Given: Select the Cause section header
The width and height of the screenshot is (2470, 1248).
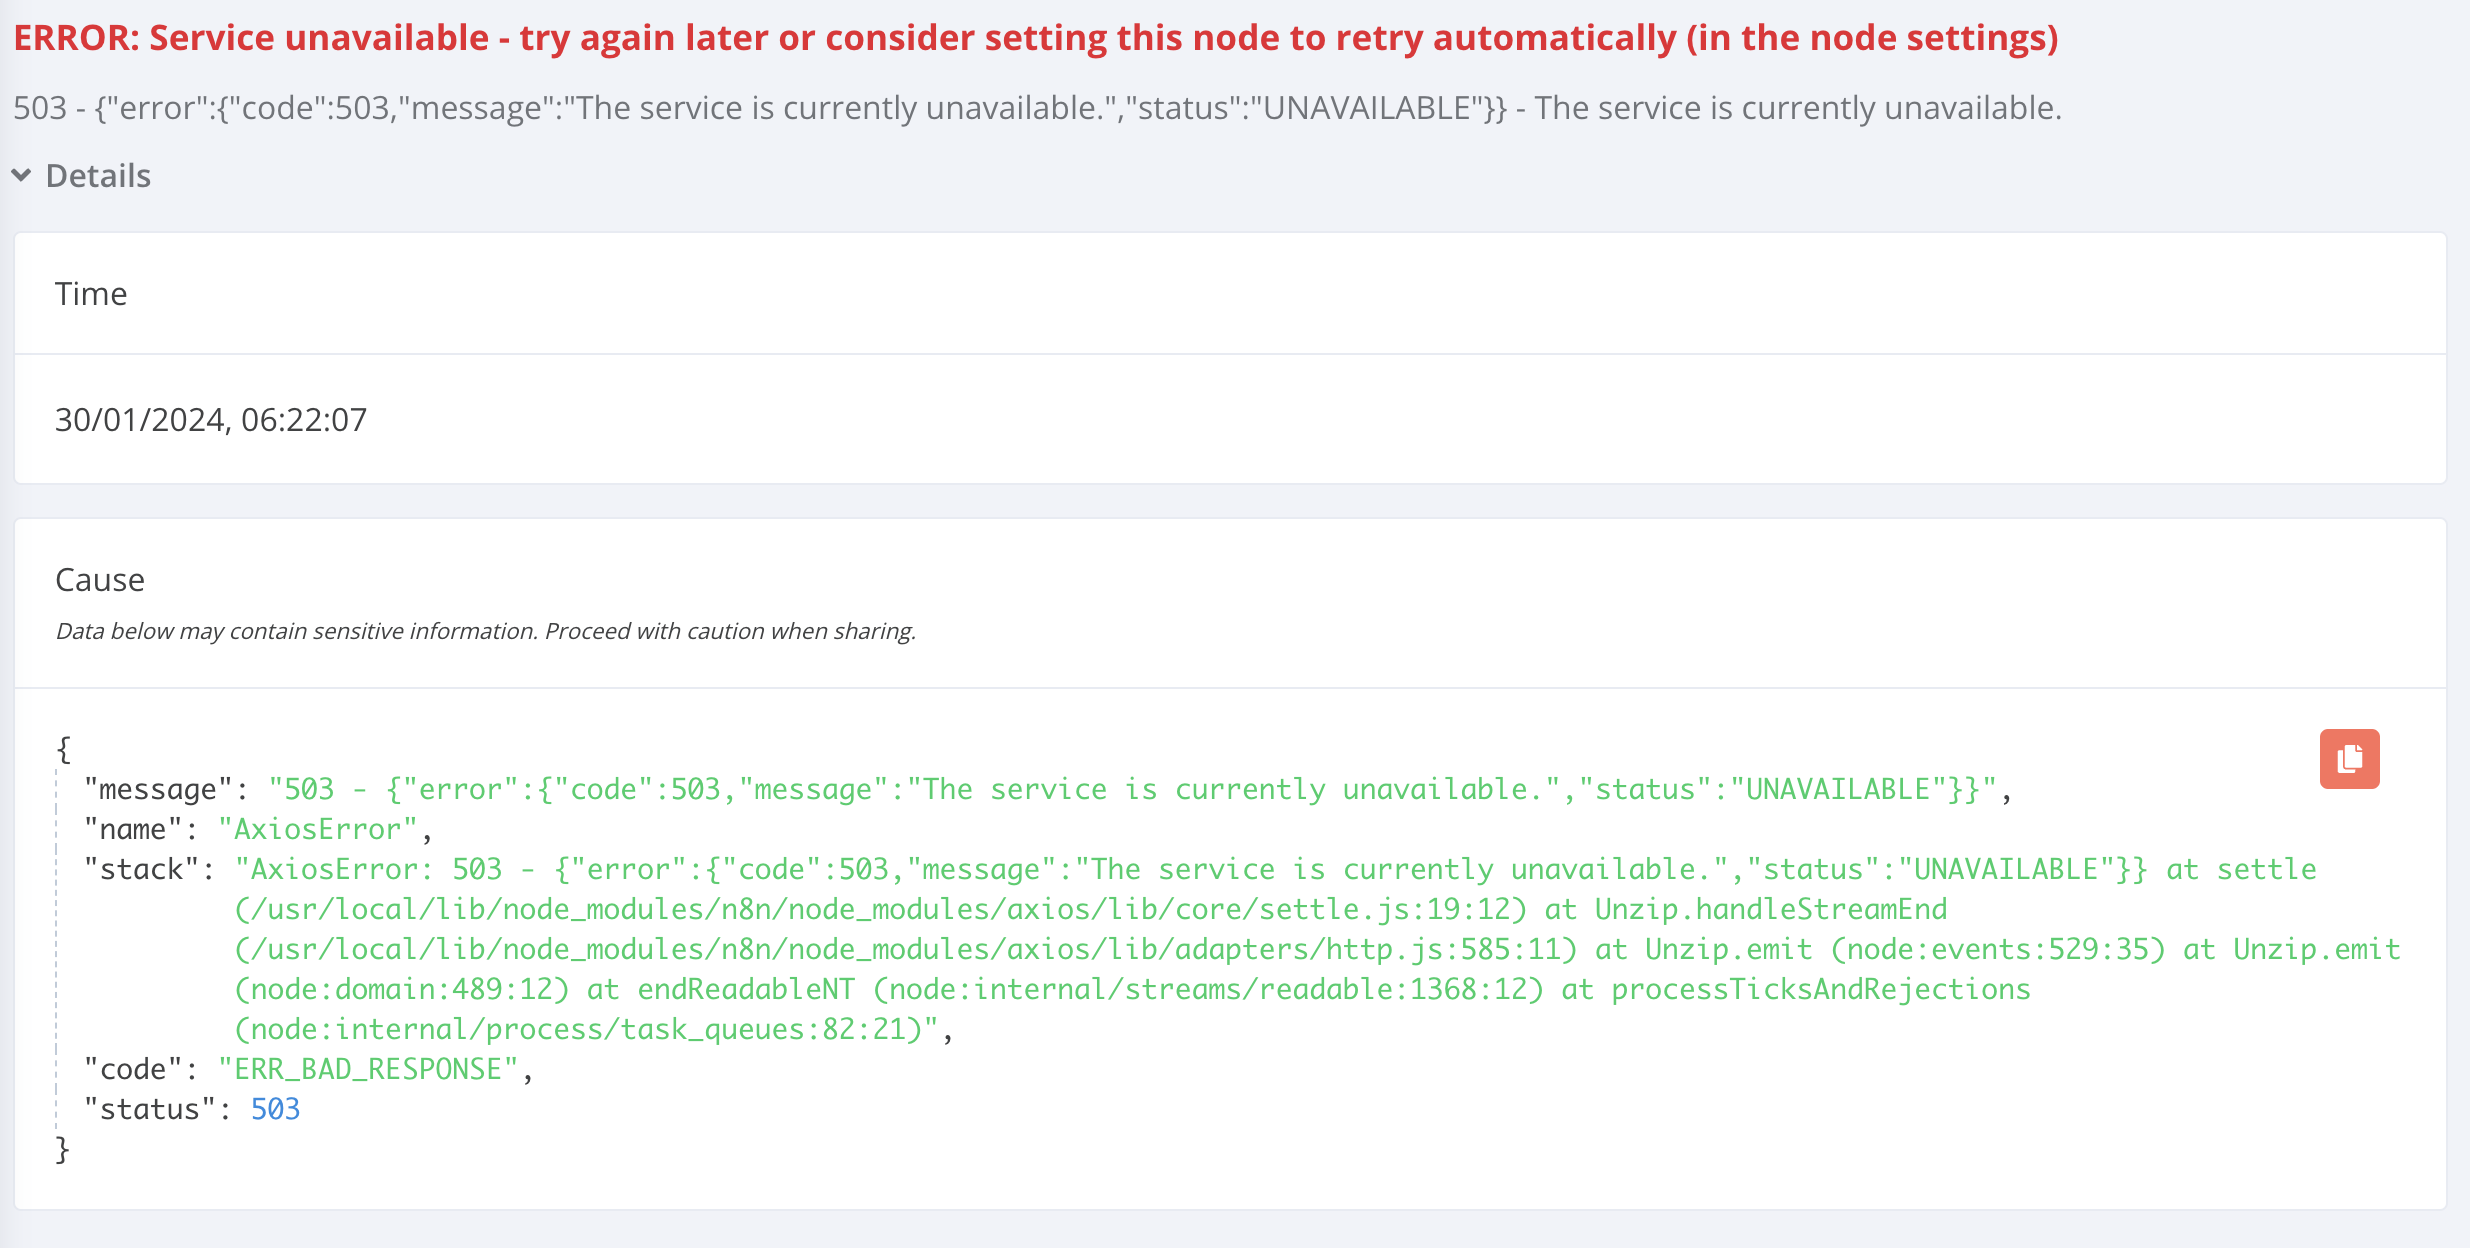Looking at the screenshot, I should [99, 579].
